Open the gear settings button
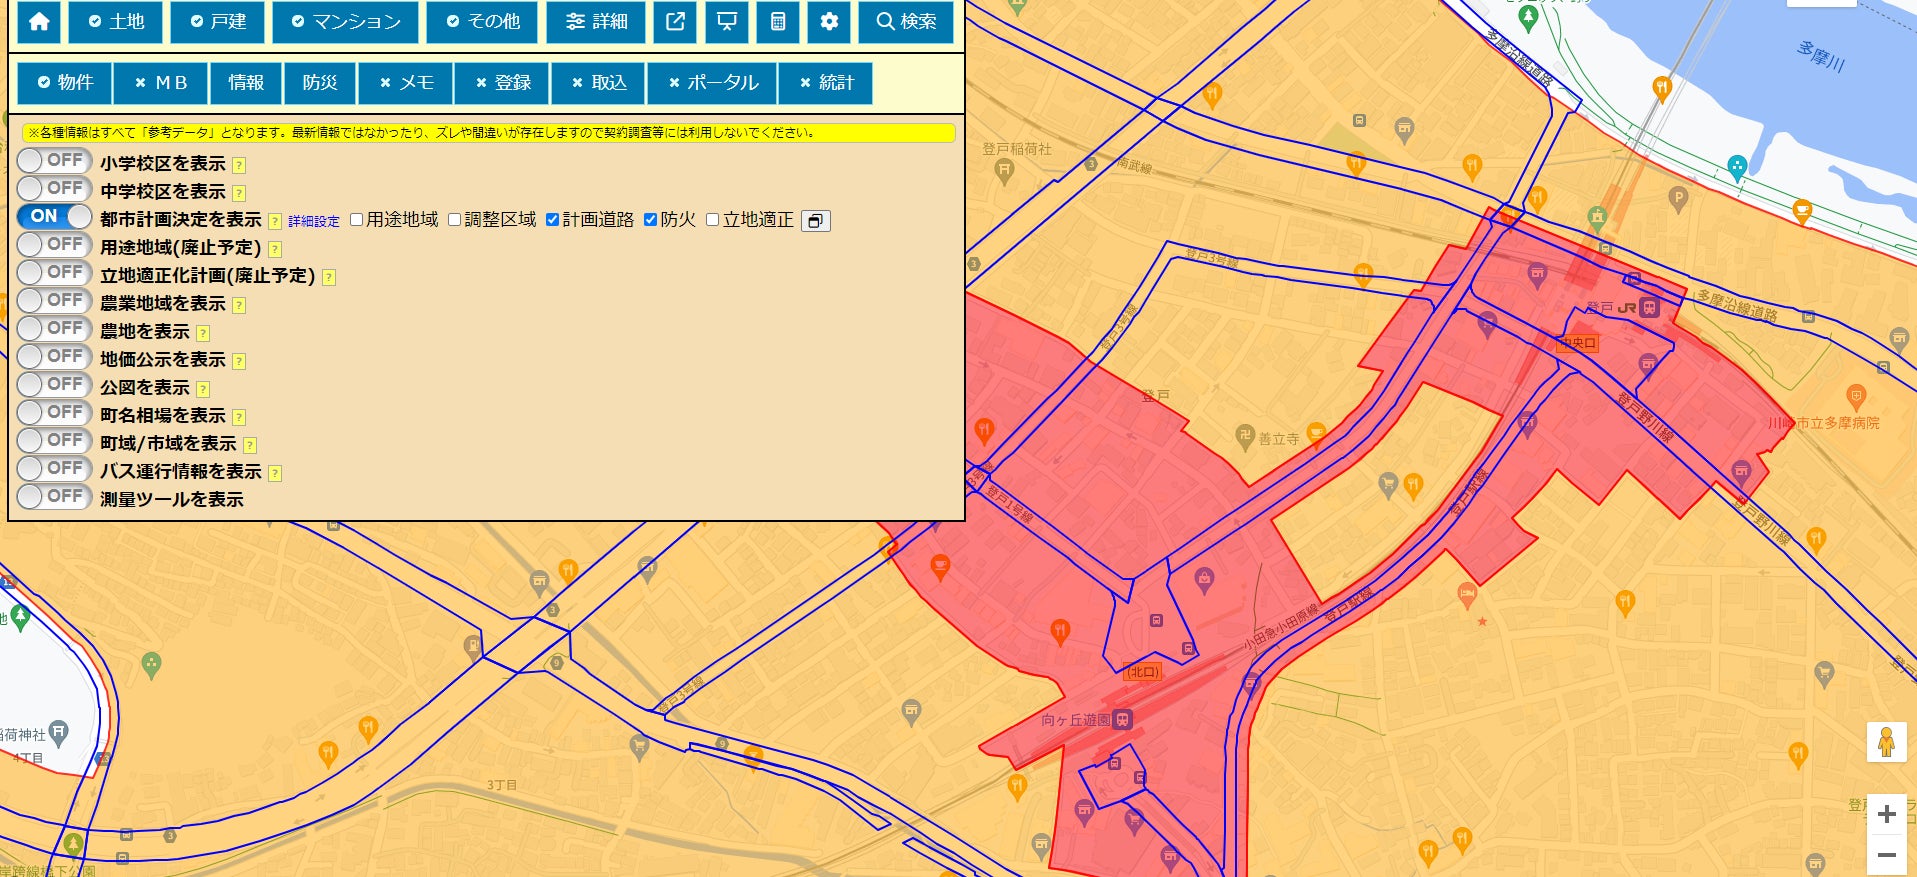The image size is (1917, 877). 829,22
